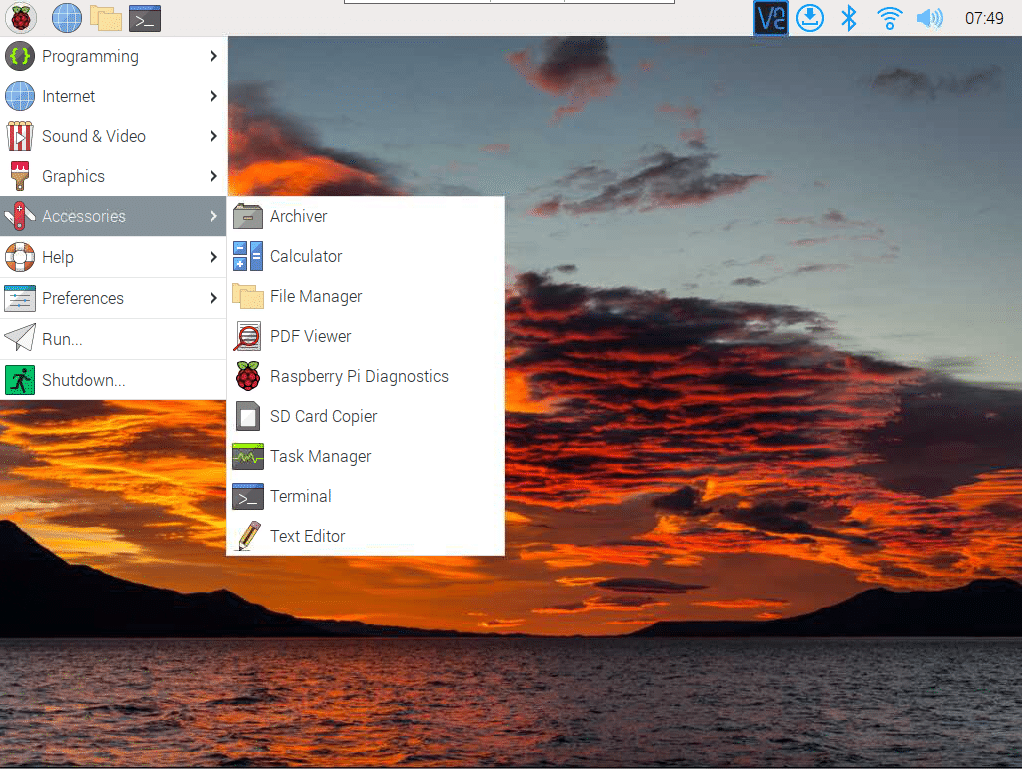Click the Raspberry Pi main menu icon
The height and width of the screenshot is (769, 1022).
[20, 17]
